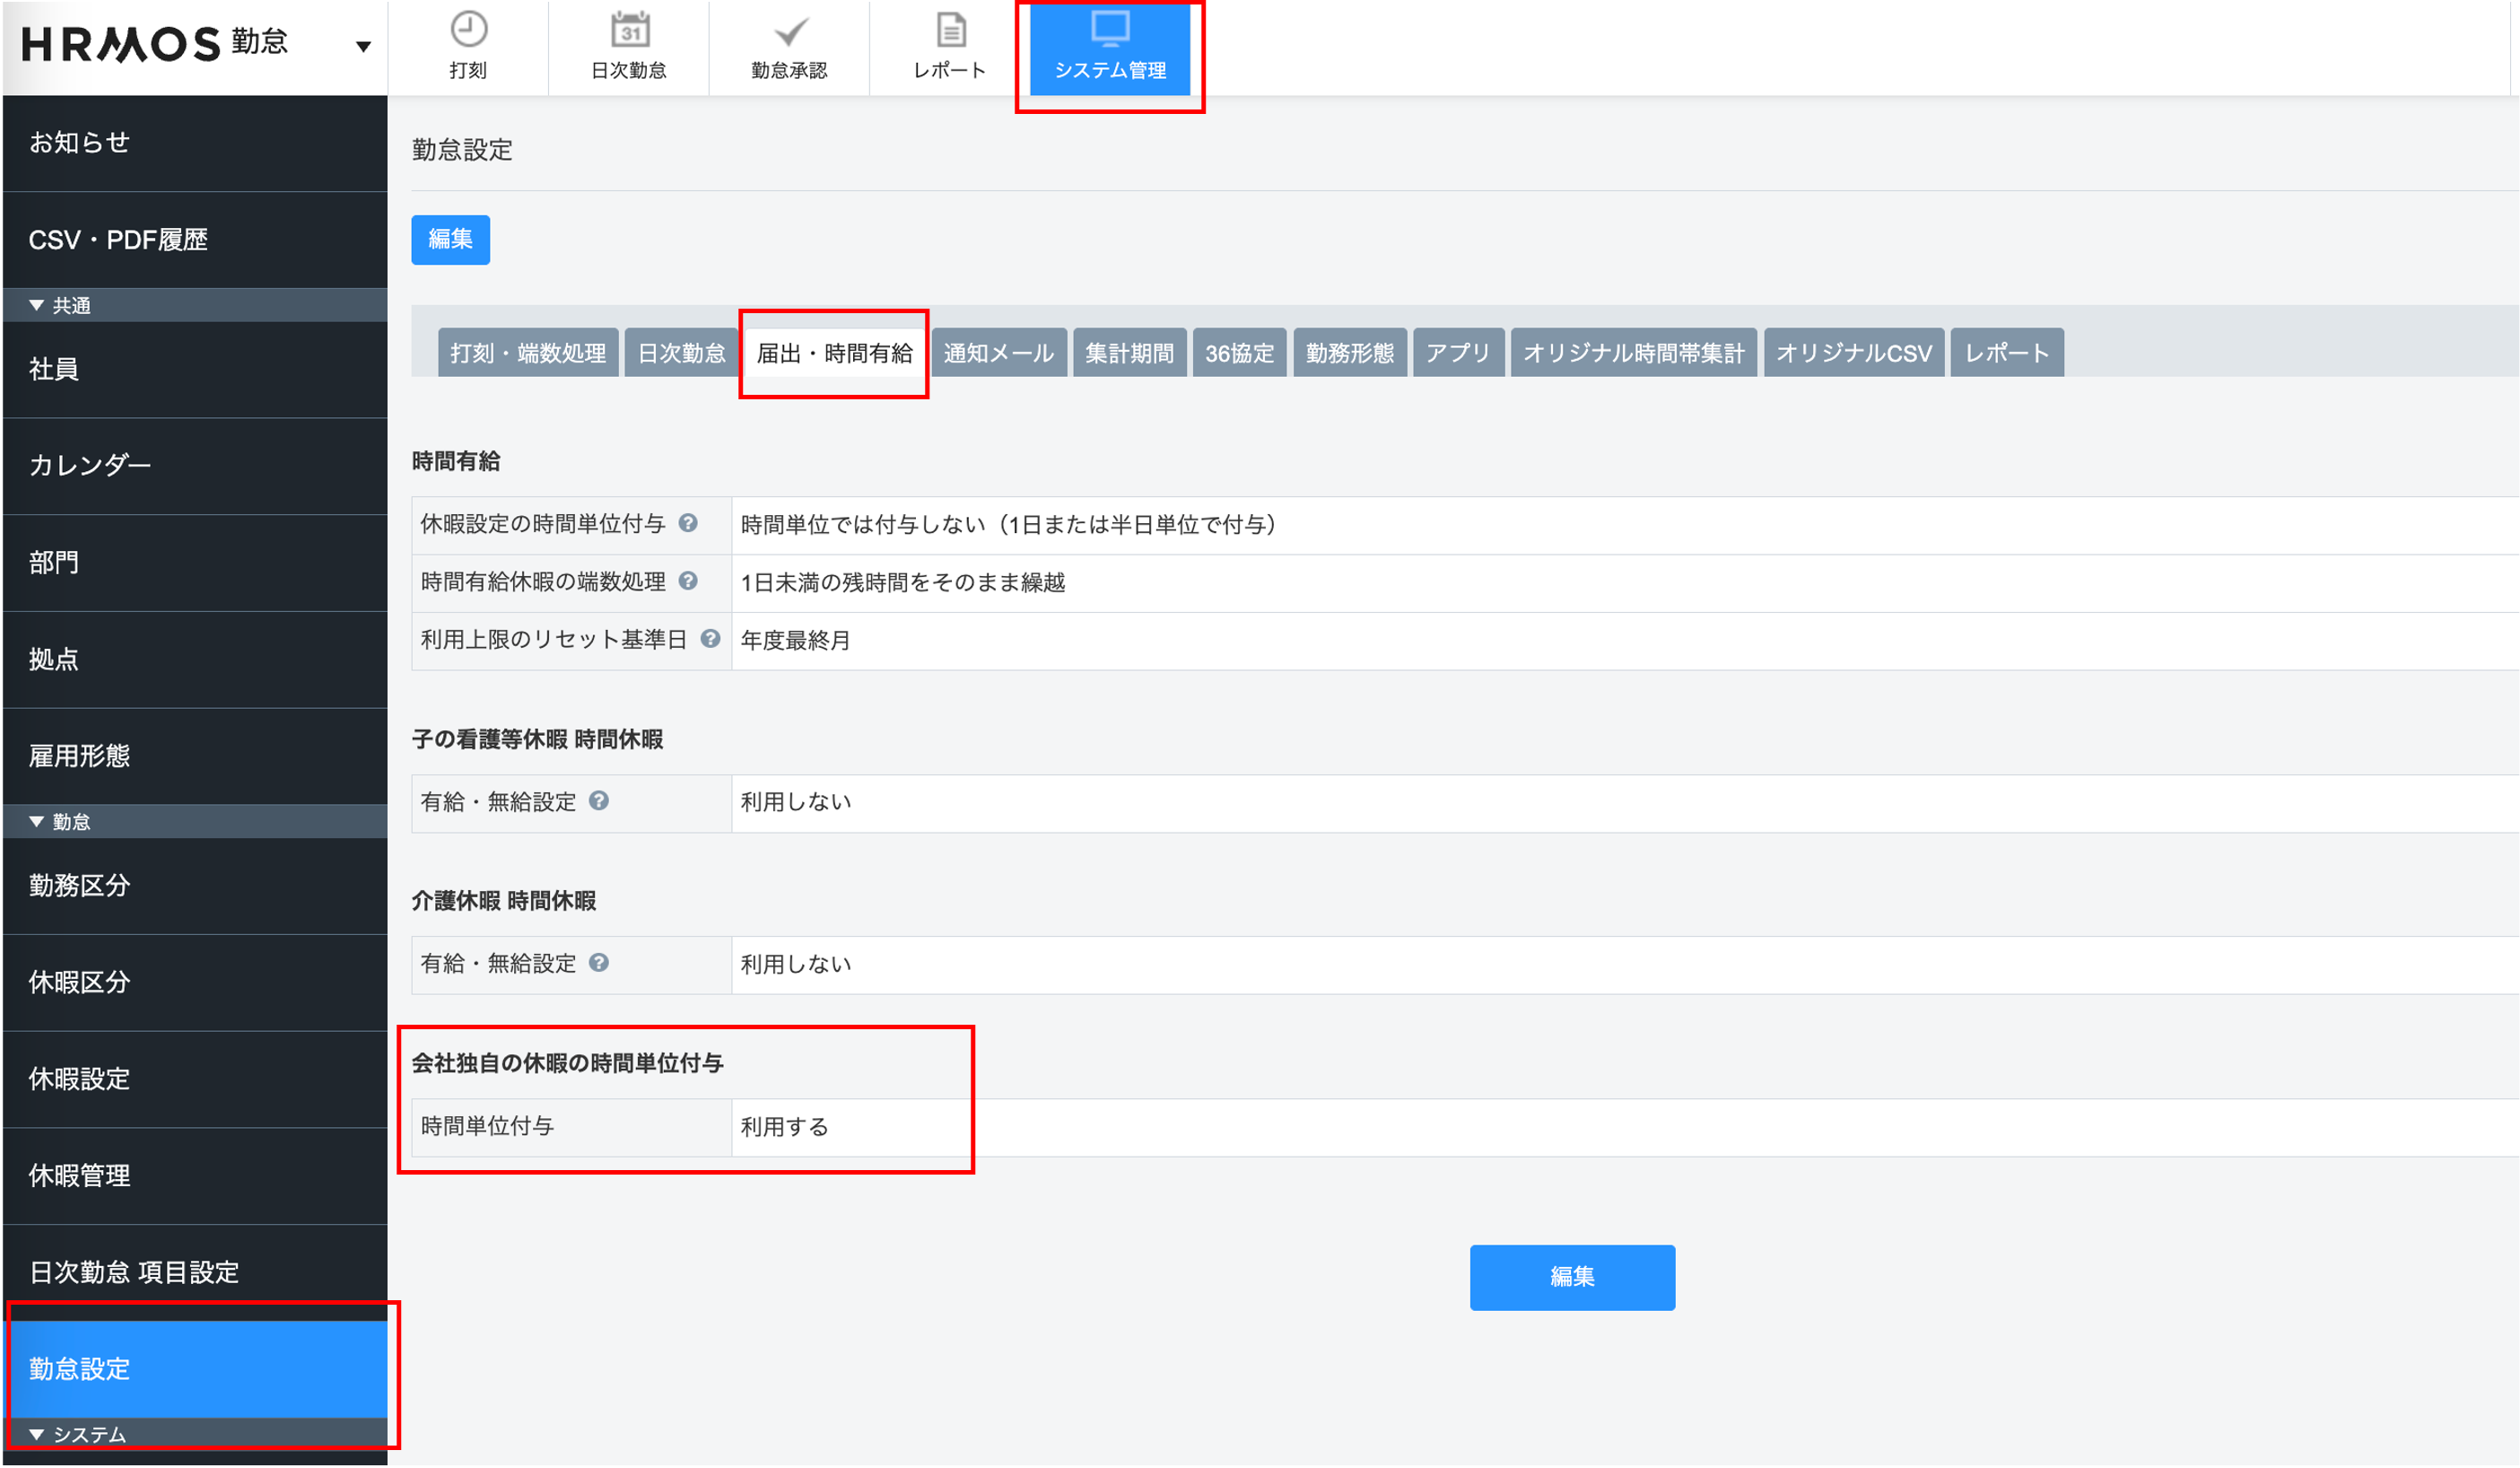
Task: Click help icon in 介護休暇 section
Action: (599, 963)
